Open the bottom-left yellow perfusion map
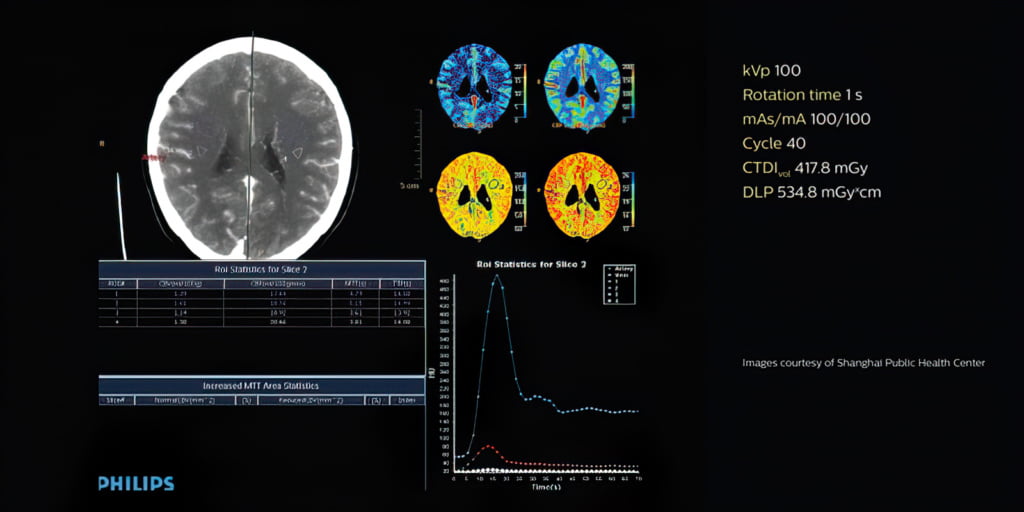 click(x=475, y=192)
